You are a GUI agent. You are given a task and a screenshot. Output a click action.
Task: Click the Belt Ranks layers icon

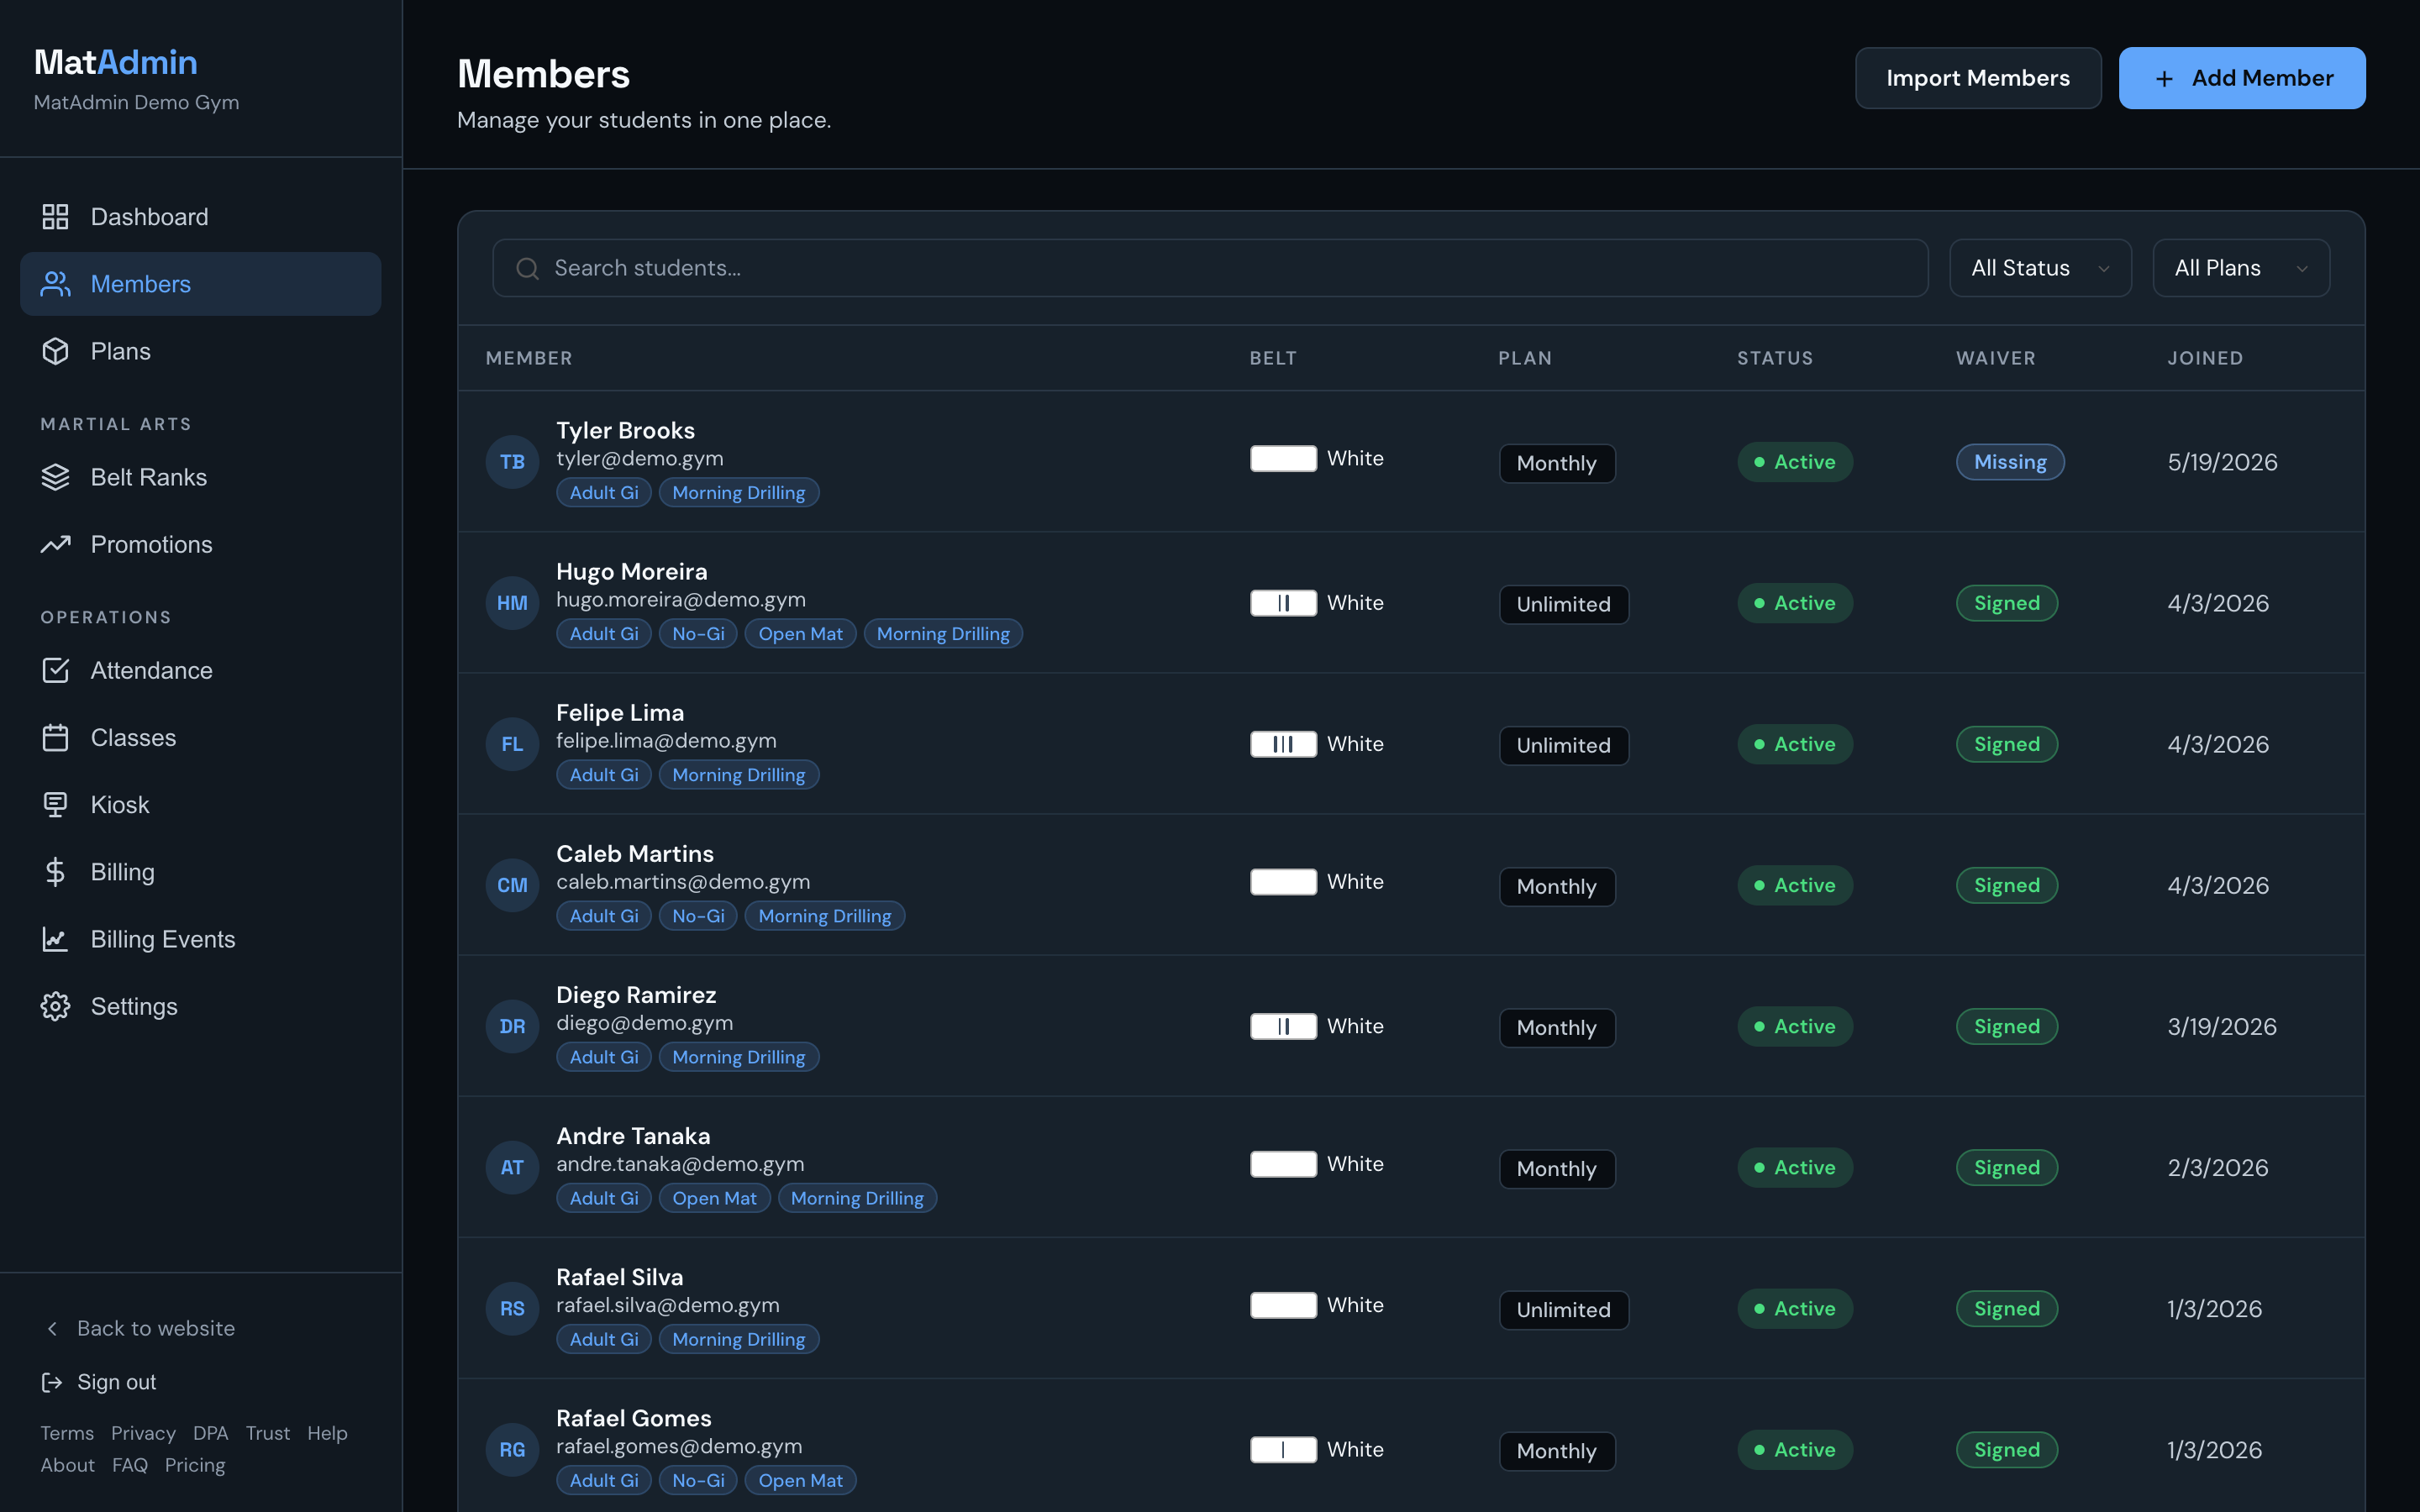click(x=55, y=477)
